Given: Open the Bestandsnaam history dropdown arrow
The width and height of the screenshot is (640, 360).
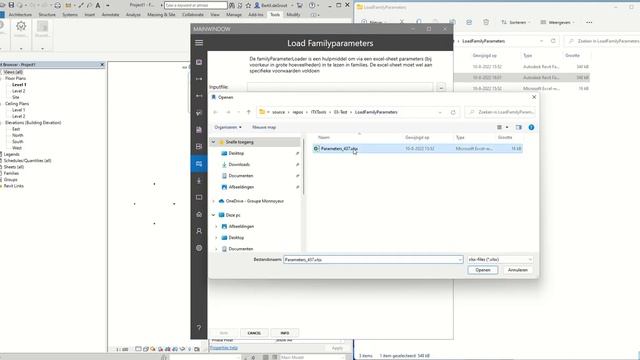Looking at the screenshot, I should pyautogui.click(x=460, y=260).
